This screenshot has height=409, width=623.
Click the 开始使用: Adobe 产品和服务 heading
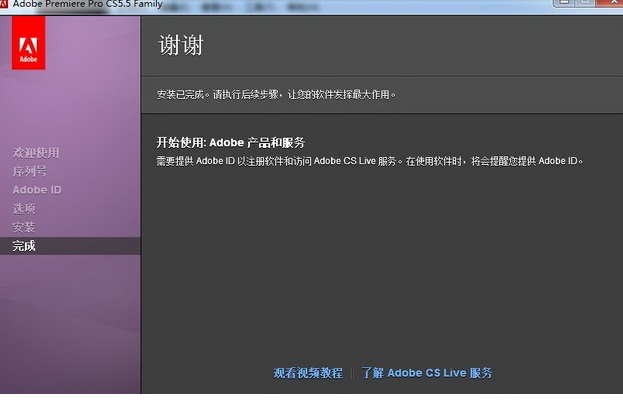[x=230, y=142]
